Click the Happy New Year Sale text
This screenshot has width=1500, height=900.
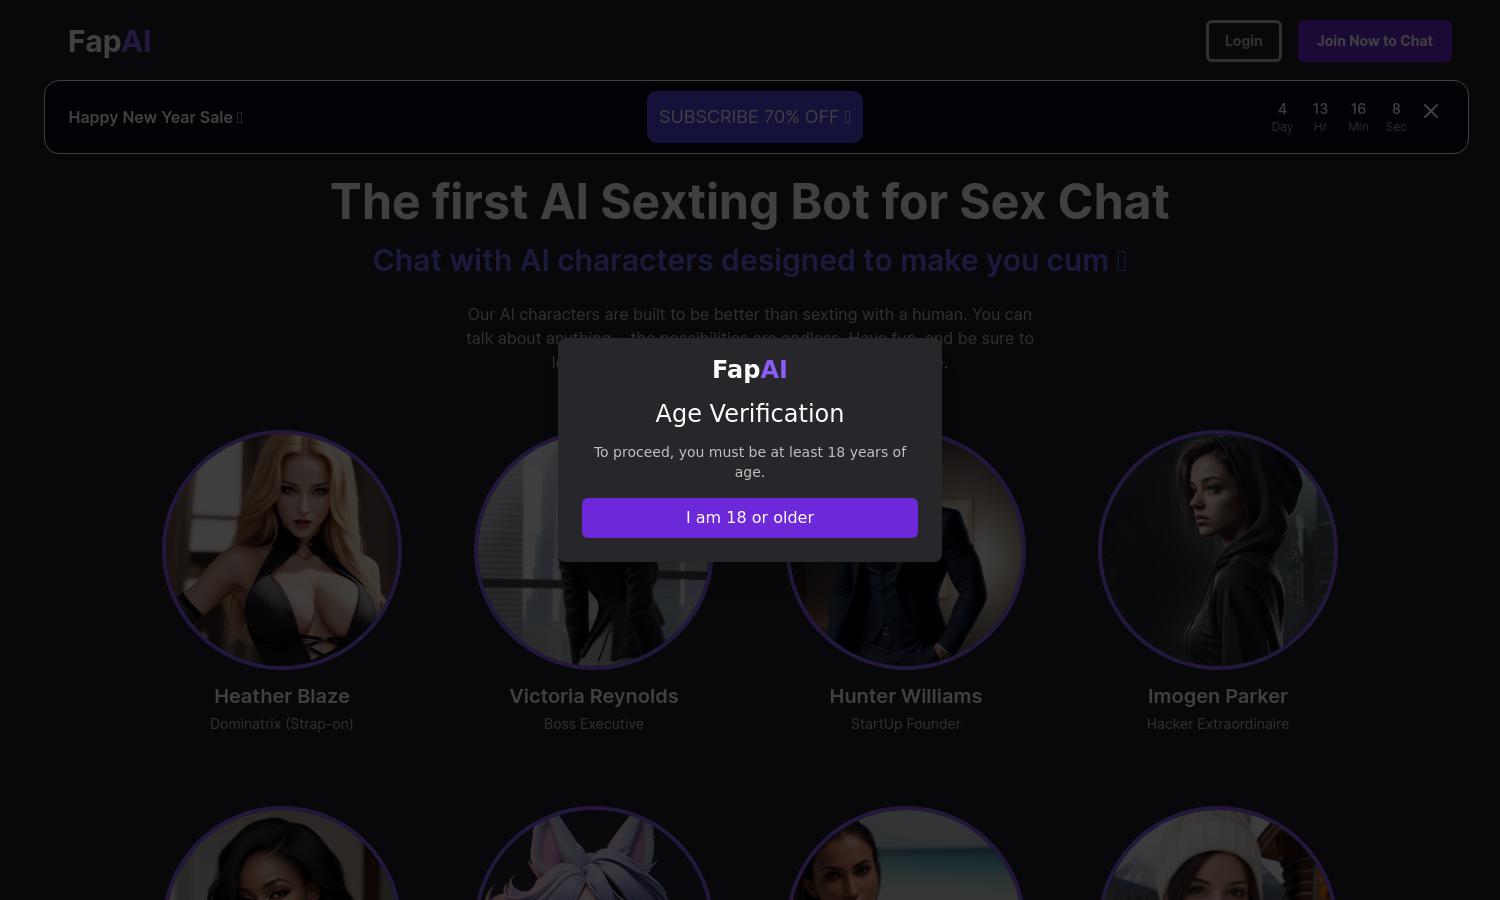151,117
